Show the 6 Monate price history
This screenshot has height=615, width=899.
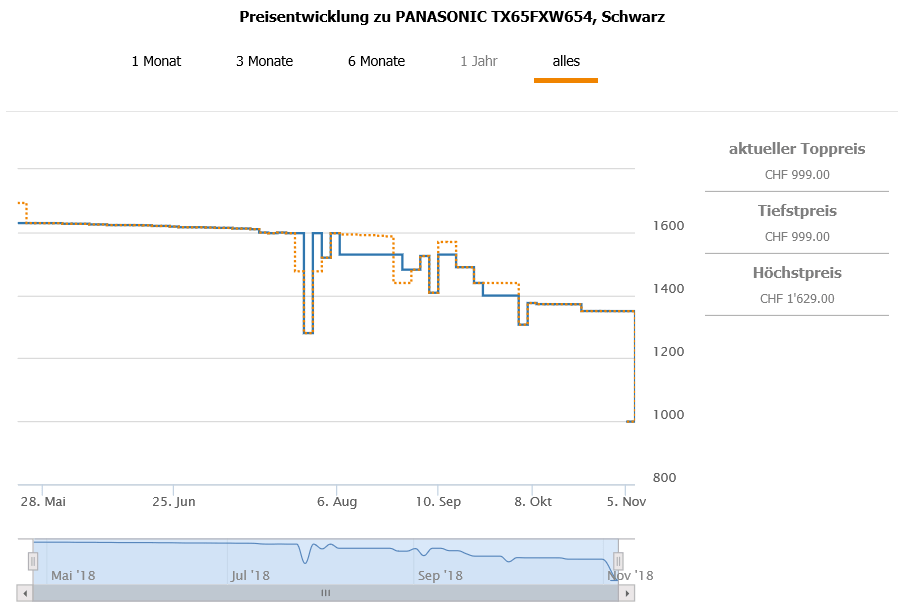coord(376,61)
